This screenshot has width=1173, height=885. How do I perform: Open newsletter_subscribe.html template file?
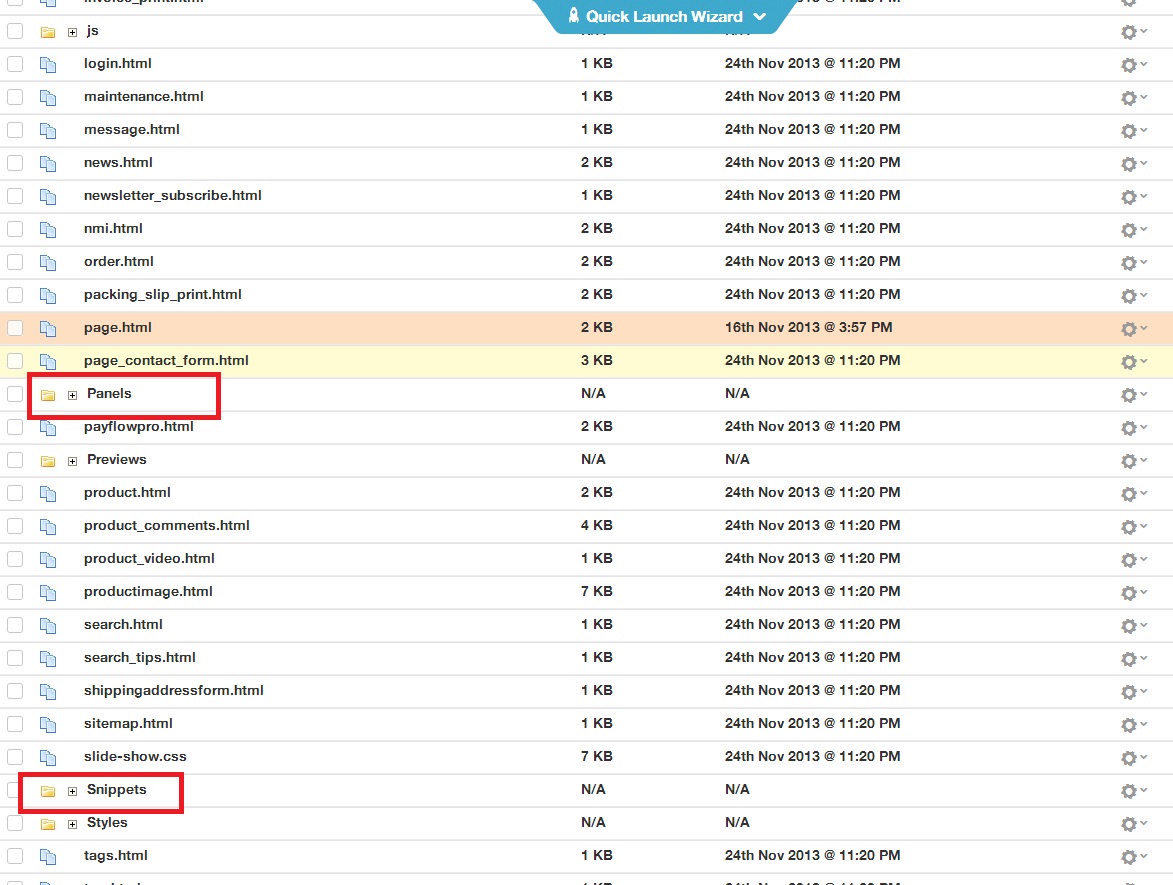tap(172, 195)
